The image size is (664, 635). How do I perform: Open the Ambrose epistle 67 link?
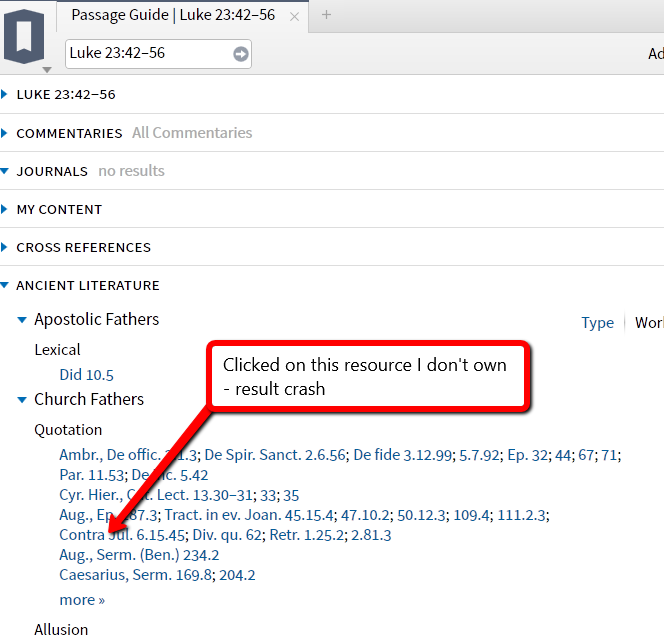586,455
